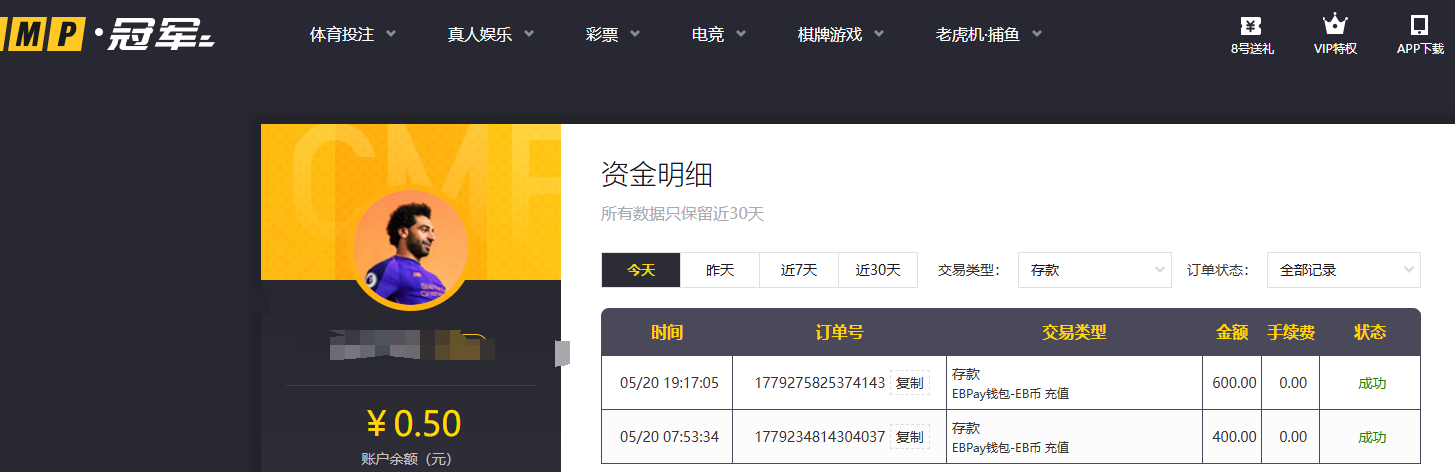Image resolution: width=1455 pixels, height=472 pixels.
Task: Expand the 棋牌游戏 menu
Action: point(840,34)
